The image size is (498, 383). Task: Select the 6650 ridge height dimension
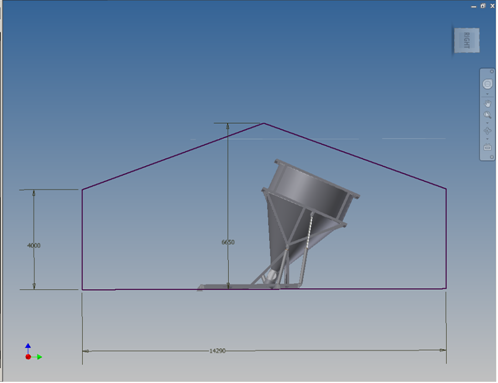pyautogui.click(x=228, y=242)
